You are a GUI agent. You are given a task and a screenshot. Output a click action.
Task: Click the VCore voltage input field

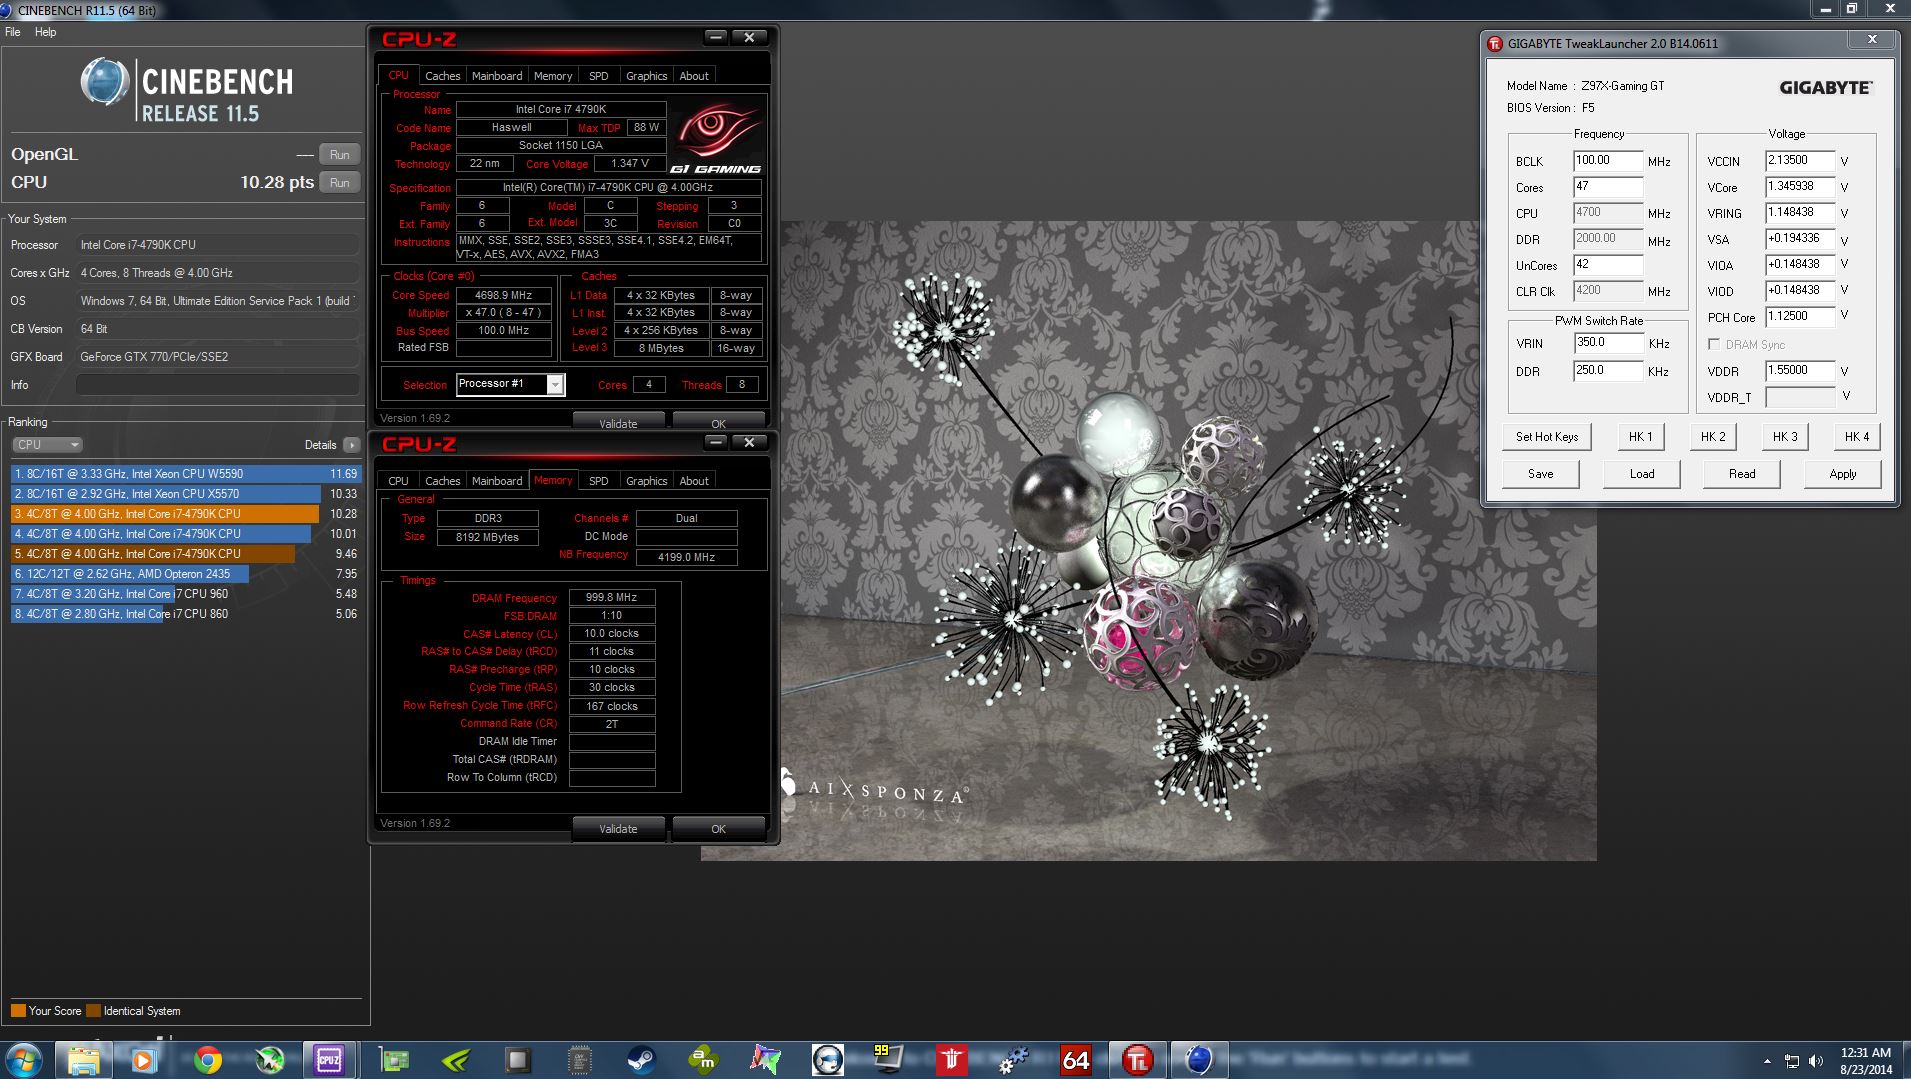pyautogui.click(x=1800, y=186)
